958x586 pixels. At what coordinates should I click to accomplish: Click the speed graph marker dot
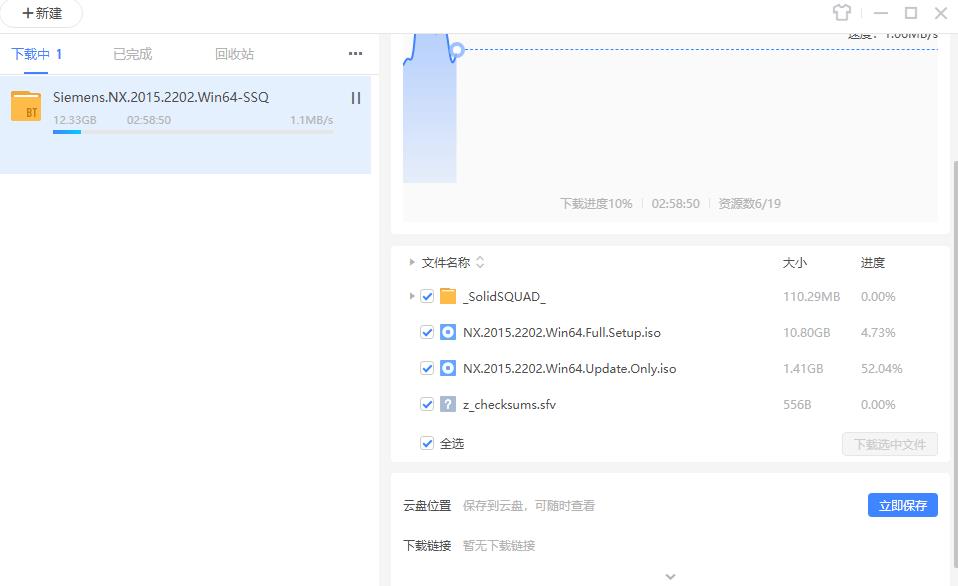(x=456, y=50)
